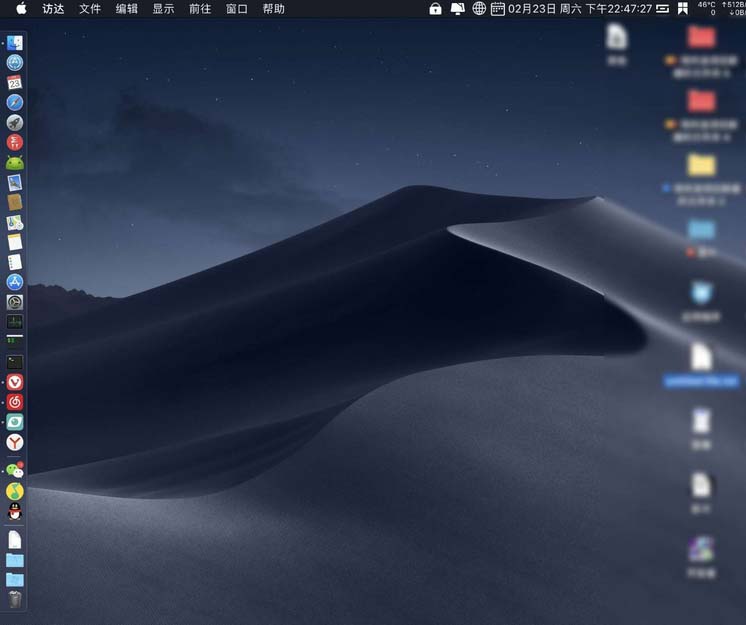
Task: Open the document icon in the dock
Action: point(15,539)
